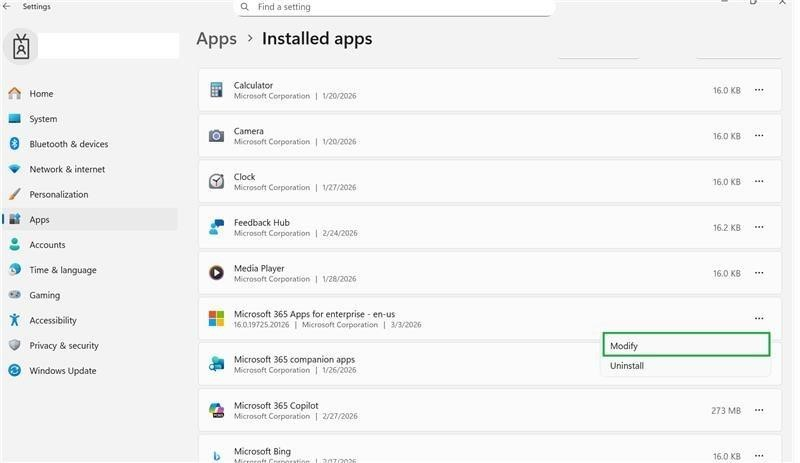Open Time & language settings
Screen dimensions: 800x463
pyautogui.click(x=90, y=270)
